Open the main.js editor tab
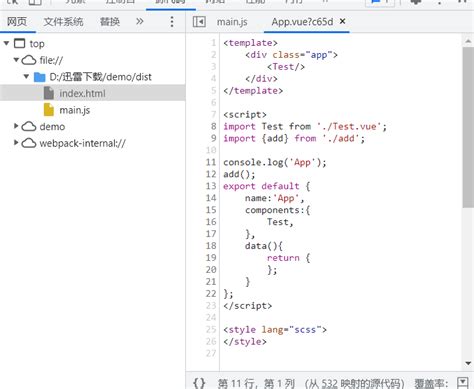 coord(232,22)
